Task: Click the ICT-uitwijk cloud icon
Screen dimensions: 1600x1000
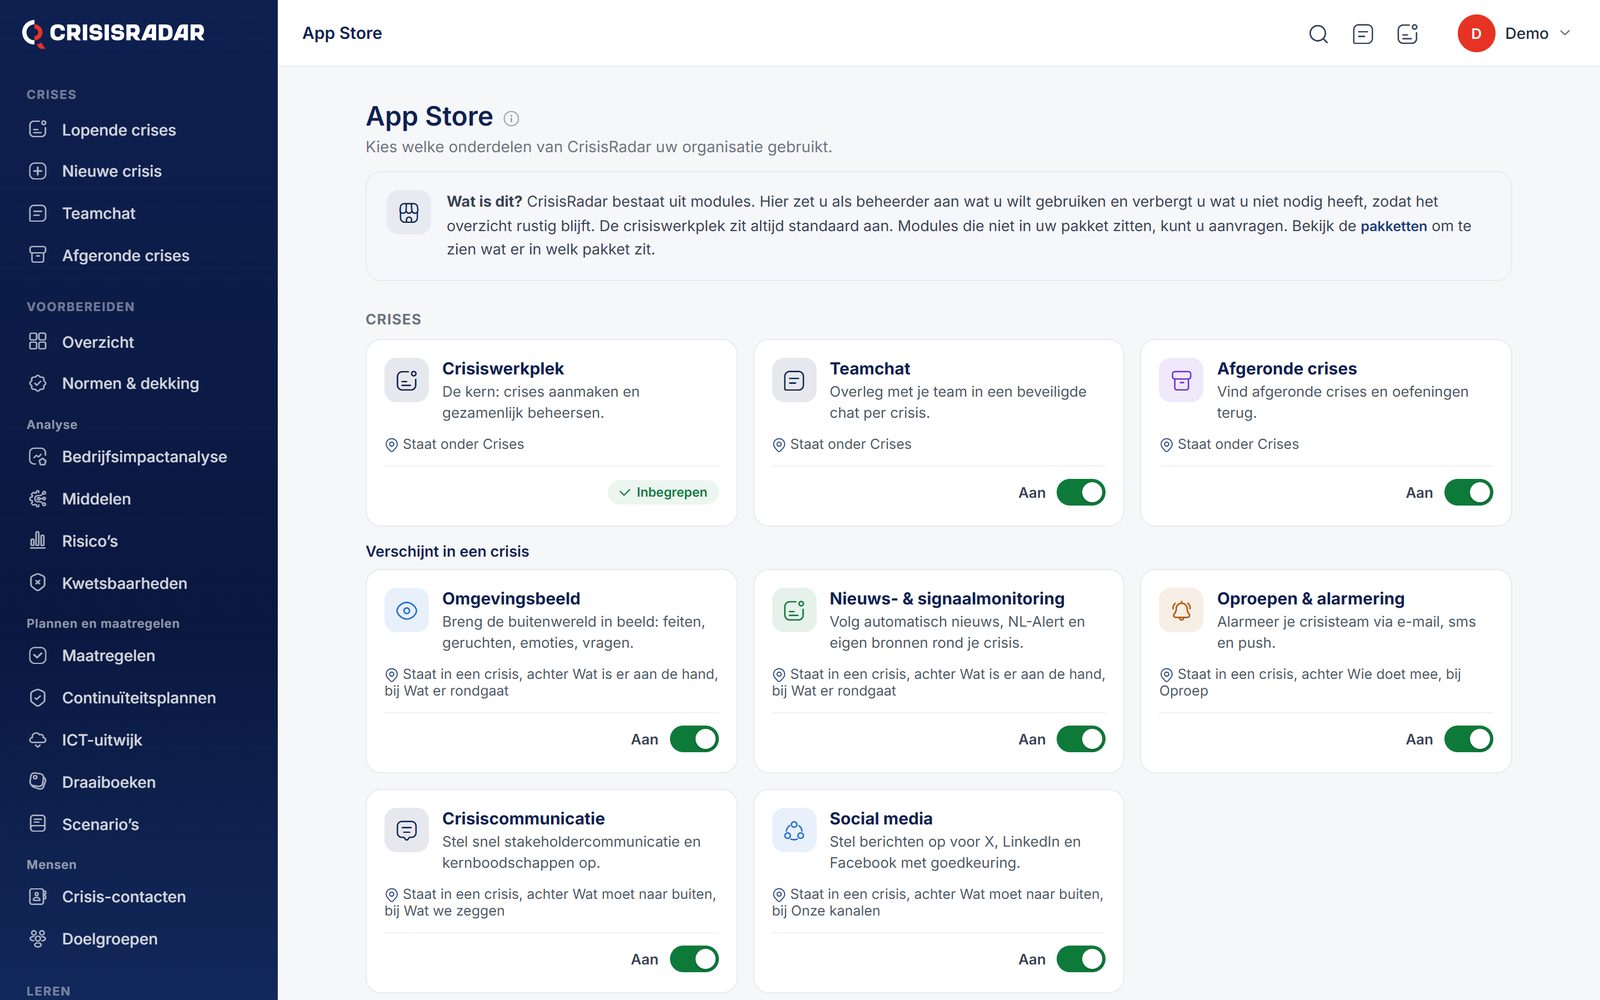Action: click(38, 740)
